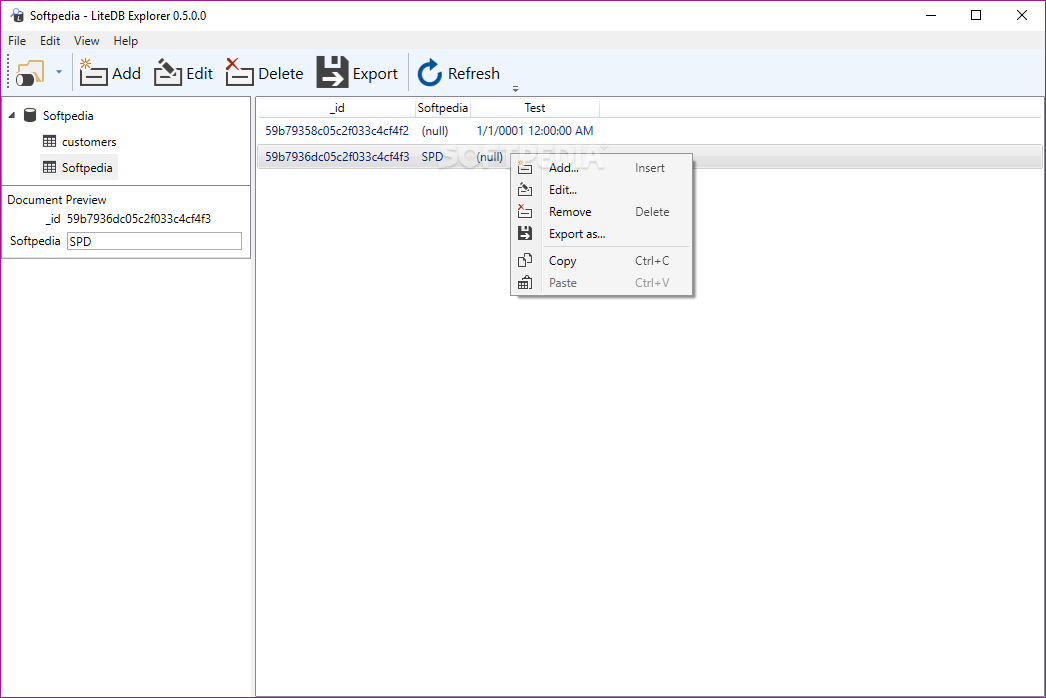Viewport: 1046px width, 698px height.
Task: Click the Document Preview heading
Action: [x=57, y=200]
